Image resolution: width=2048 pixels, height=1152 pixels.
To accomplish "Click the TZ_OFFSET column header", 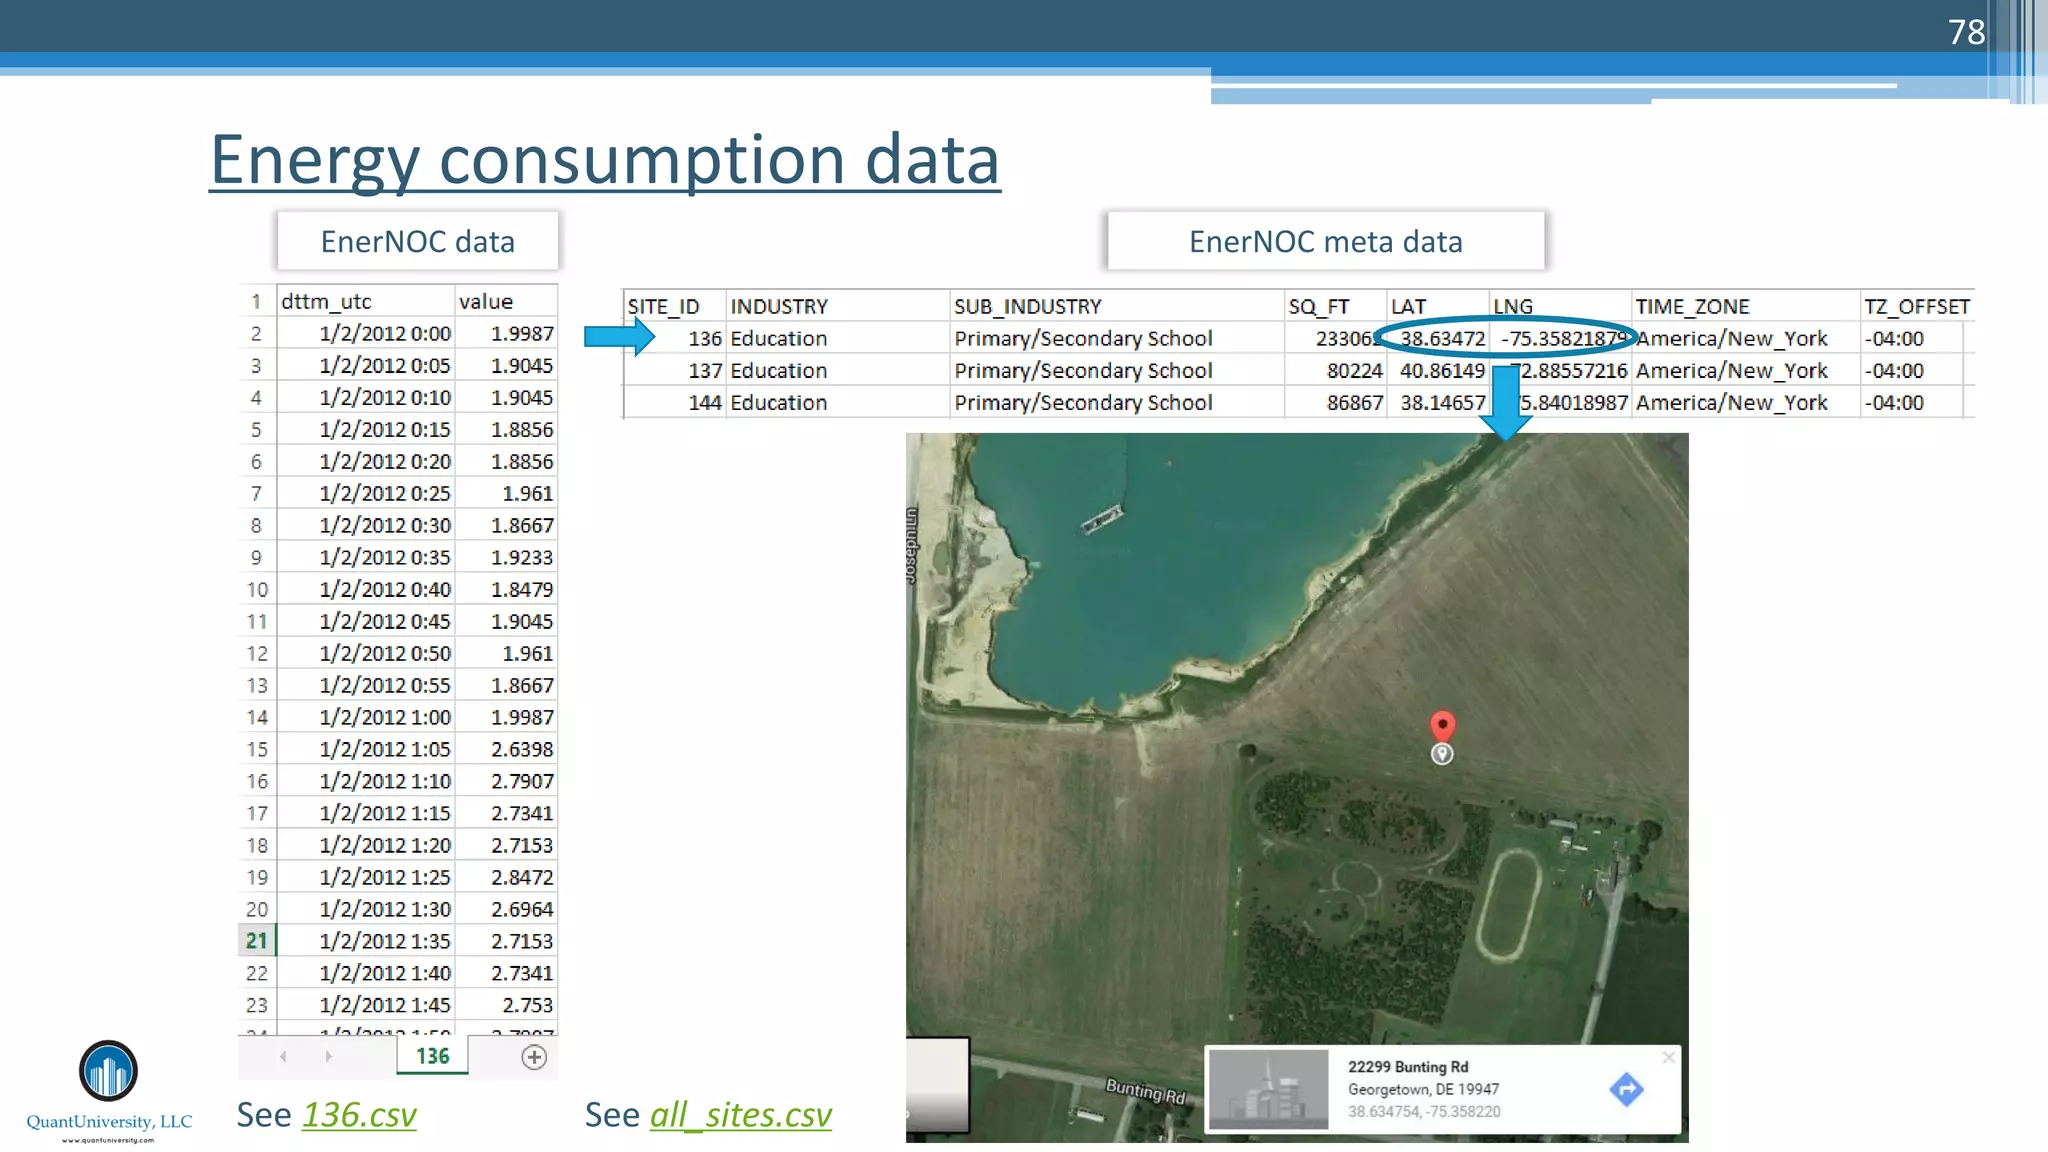I will click(x=1917, y=306).
